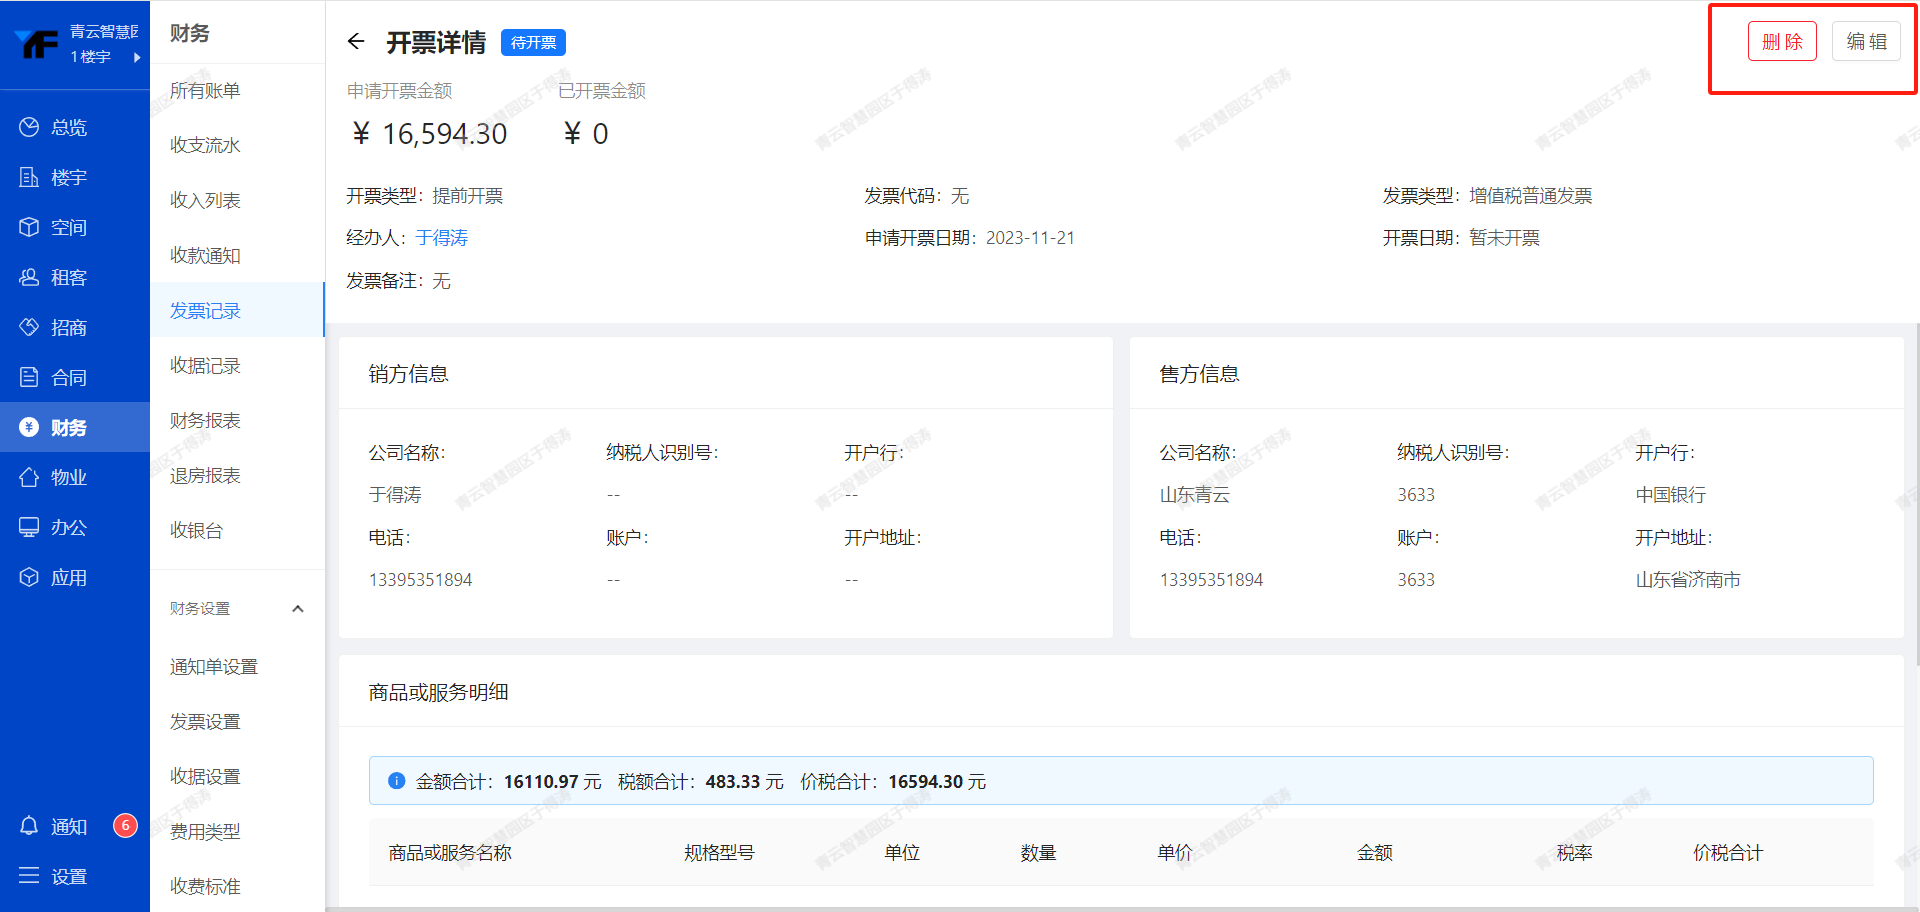Open 发票设置 under finance settings
This screenshot has width=1920, height=912.
click(x=205, y=721)
